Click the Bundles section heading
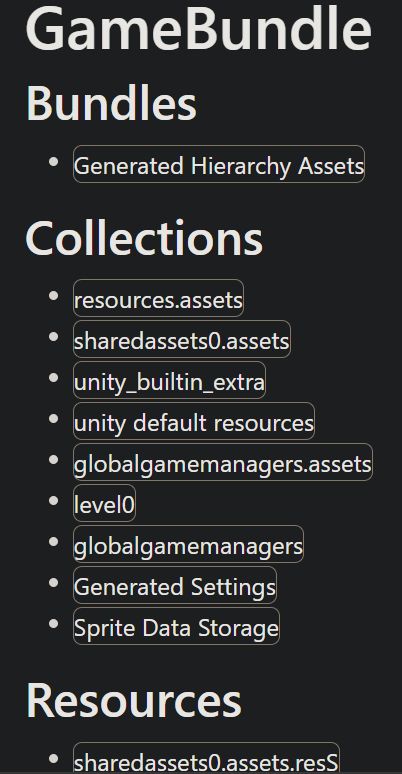This screenshot has width=402, height=774. [x=111, y=103]
